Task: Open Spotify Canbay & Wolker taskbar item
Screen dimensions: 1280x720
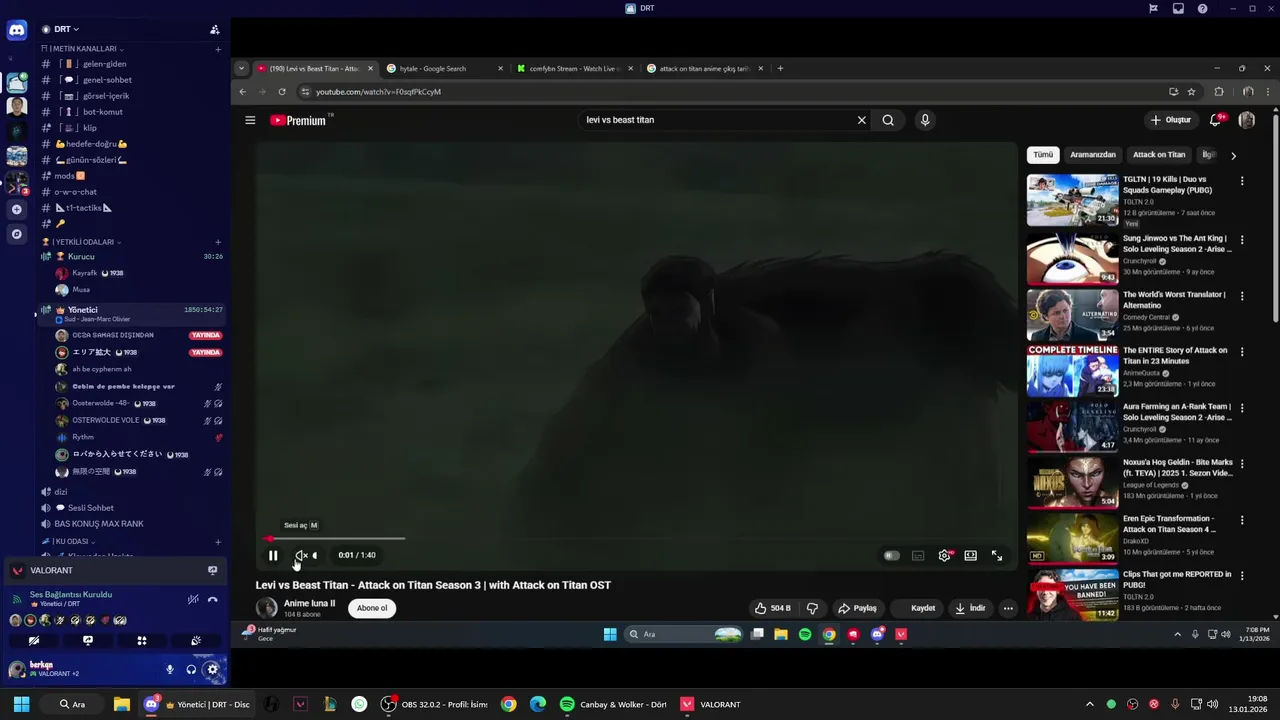Action: pyautogui.click(x=614, y=704)
